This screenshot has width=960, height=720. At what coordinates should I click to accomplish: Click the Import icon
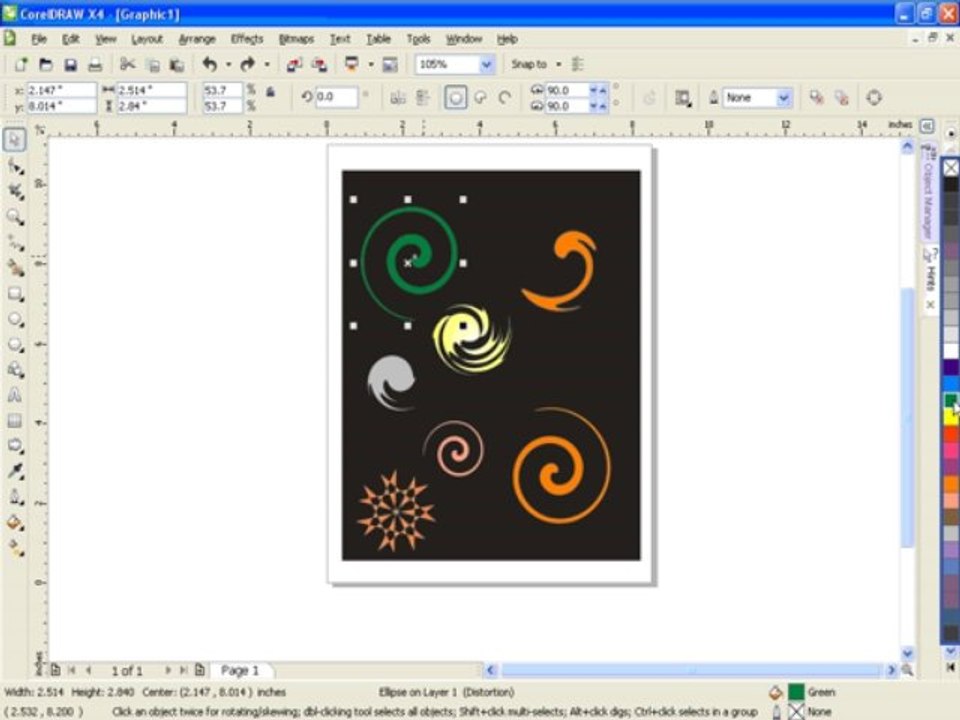coord(294,64)
